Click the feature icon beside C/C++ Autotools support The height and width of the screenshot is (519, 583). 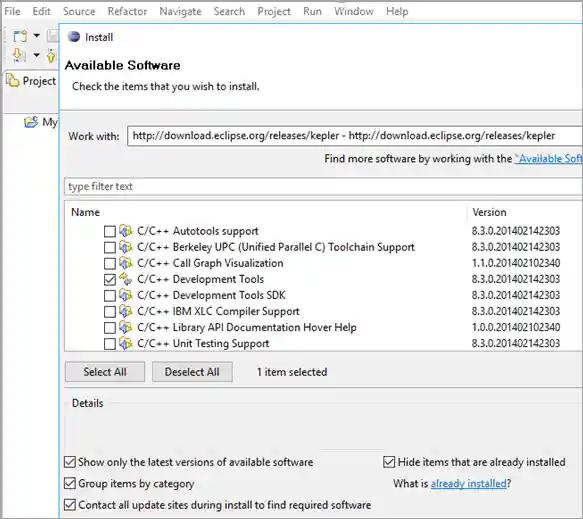point(126,231)
